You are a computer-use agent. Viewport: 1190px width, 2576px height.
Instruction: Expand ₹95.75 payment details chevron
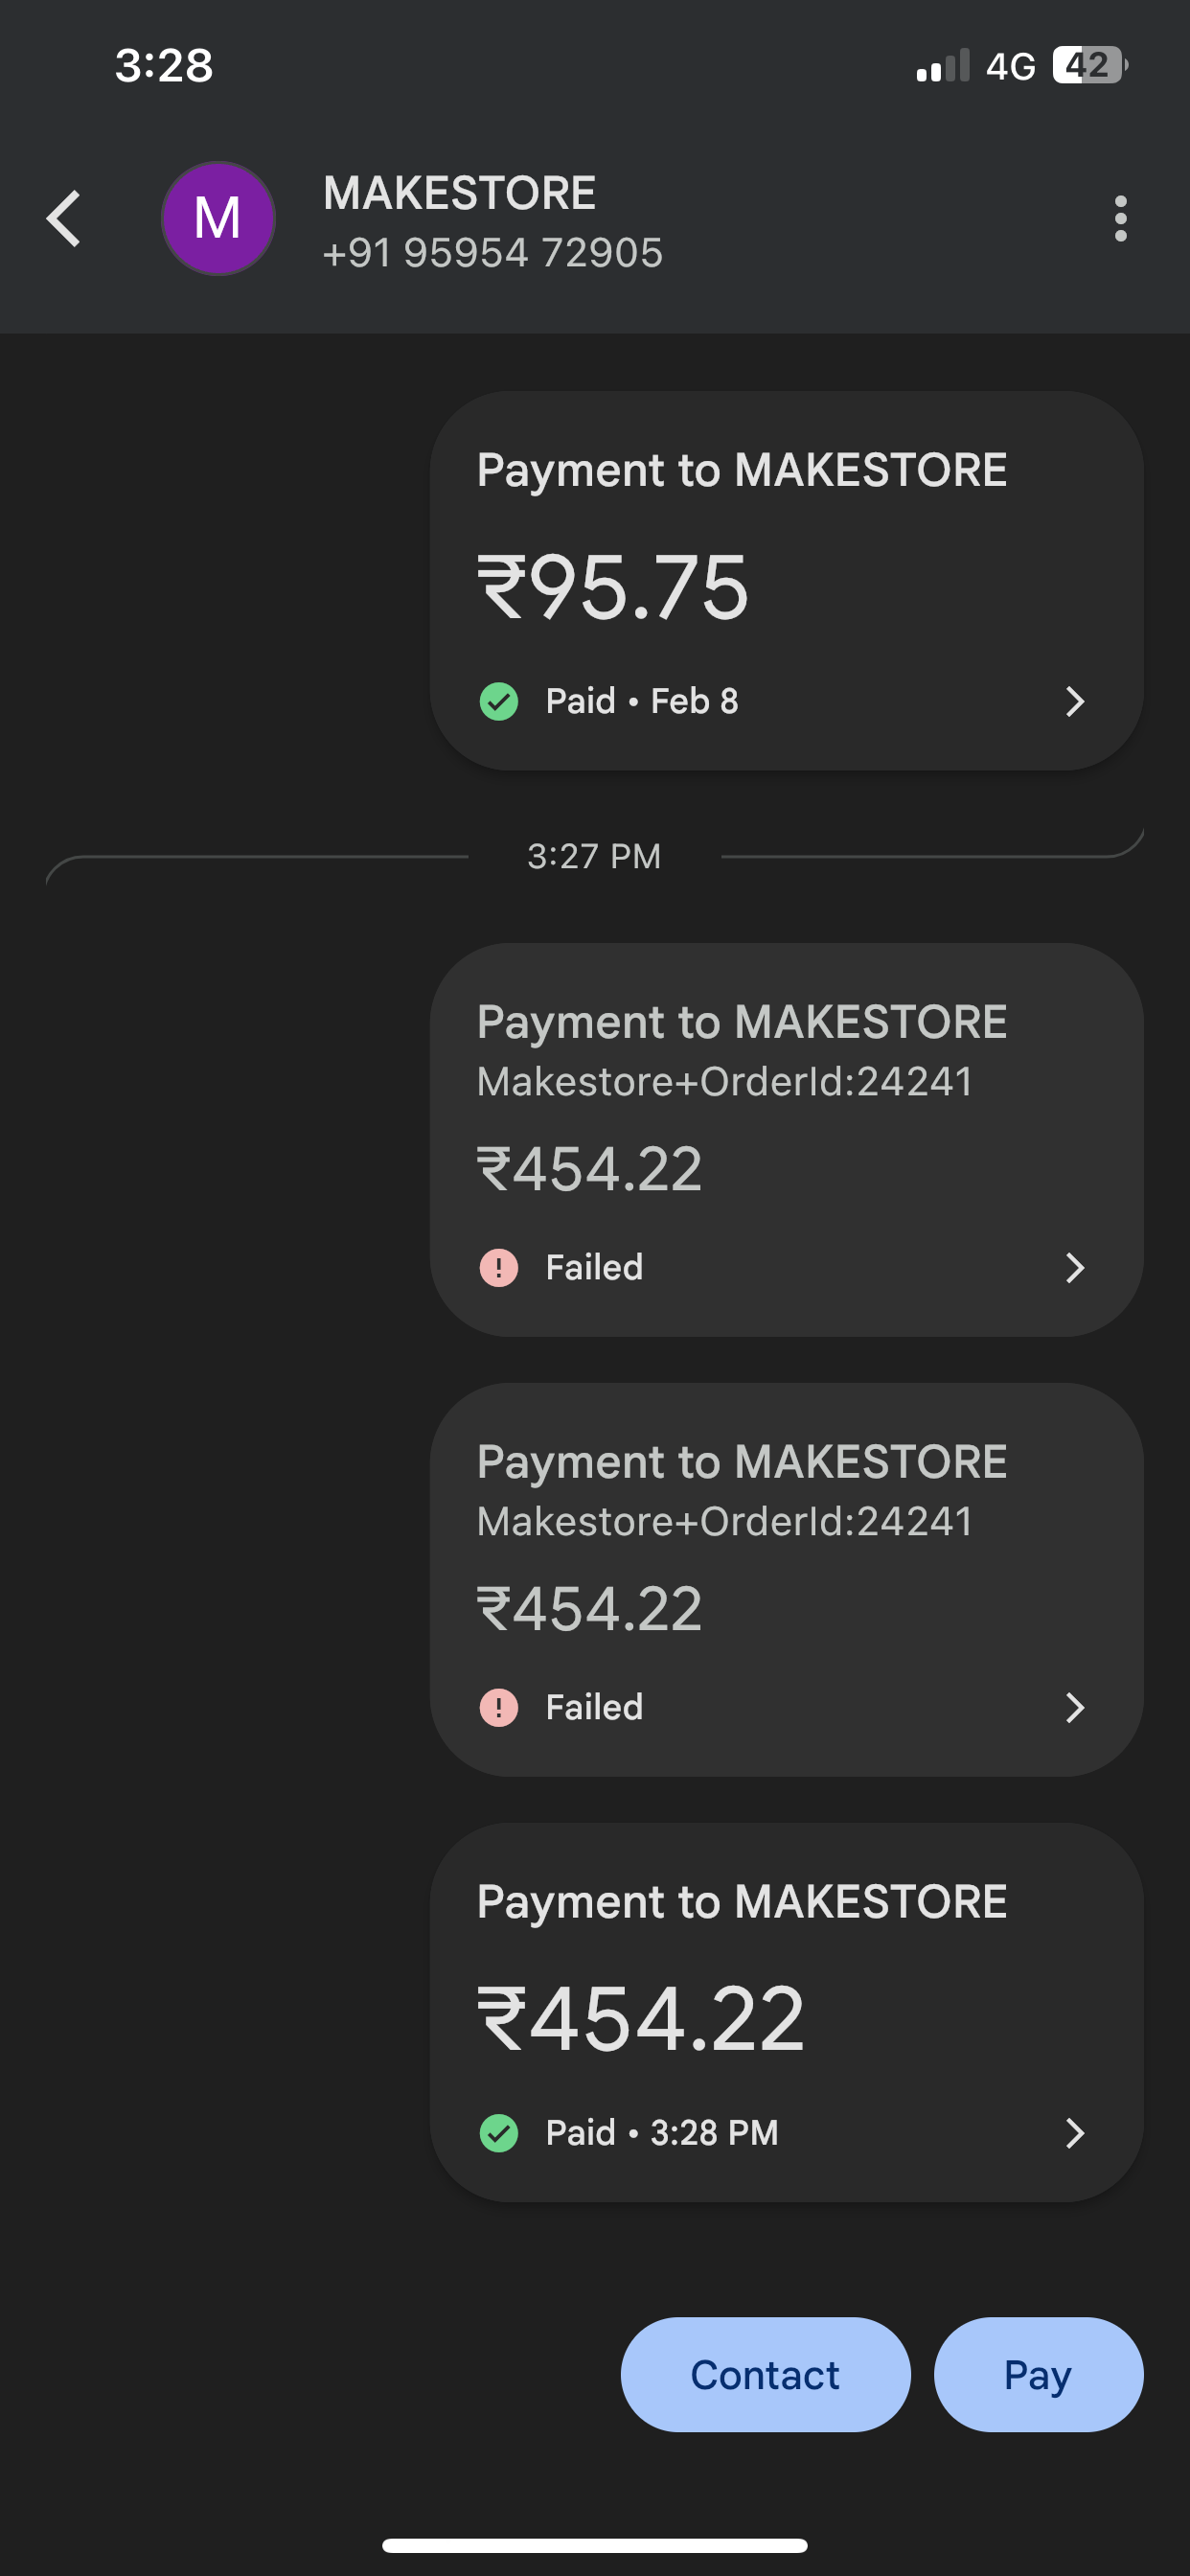coord(1075,701)
